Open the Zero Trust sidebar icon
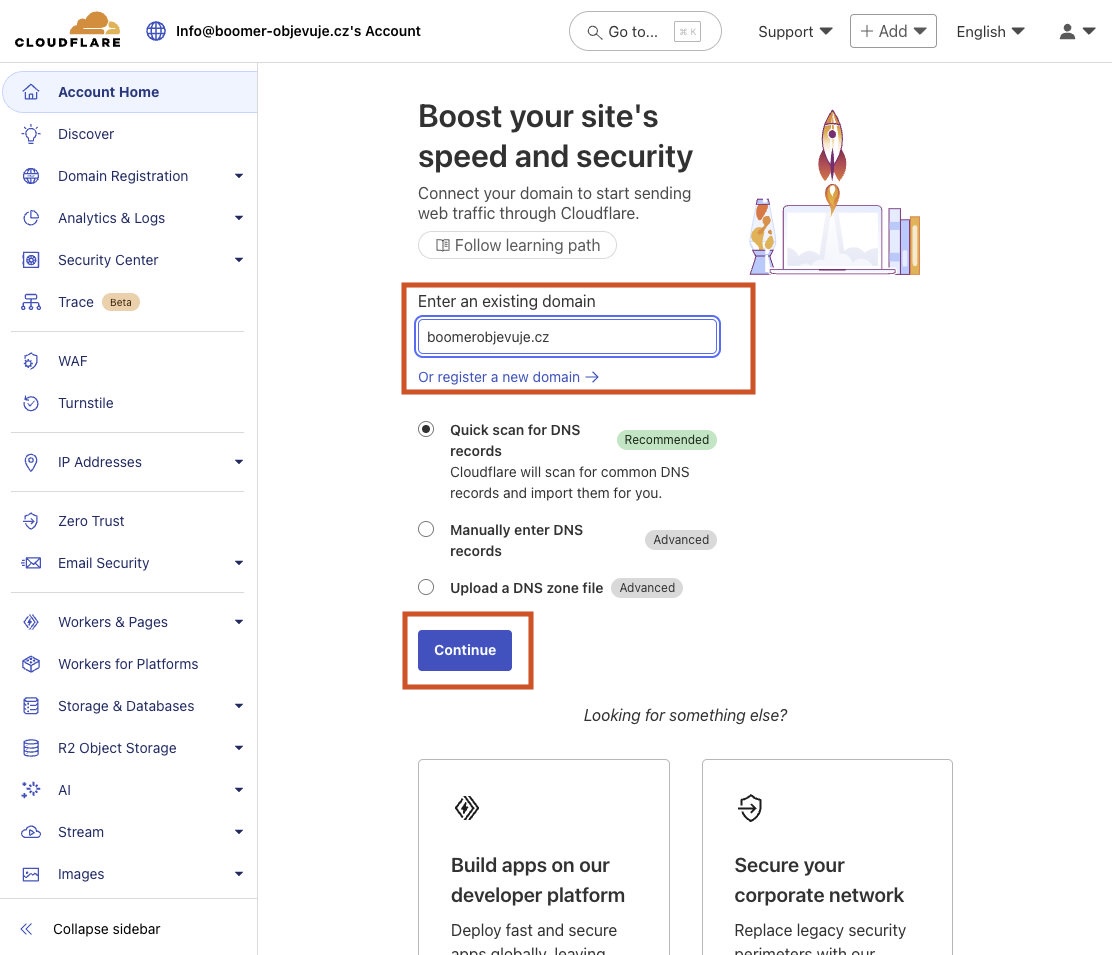Viewport: 1112px width, 955px height. tap(31, 521)
